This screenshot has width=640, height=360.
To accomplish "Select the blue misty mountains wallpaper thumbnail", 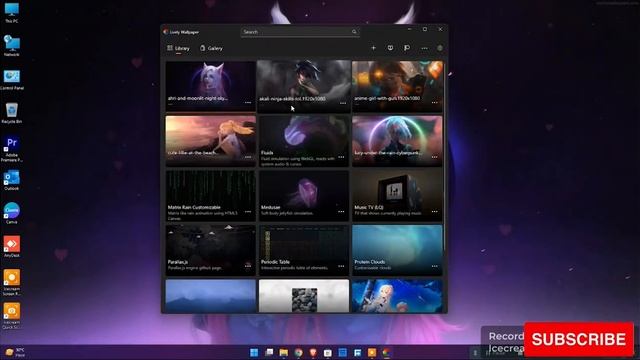I will coord(211,296).
